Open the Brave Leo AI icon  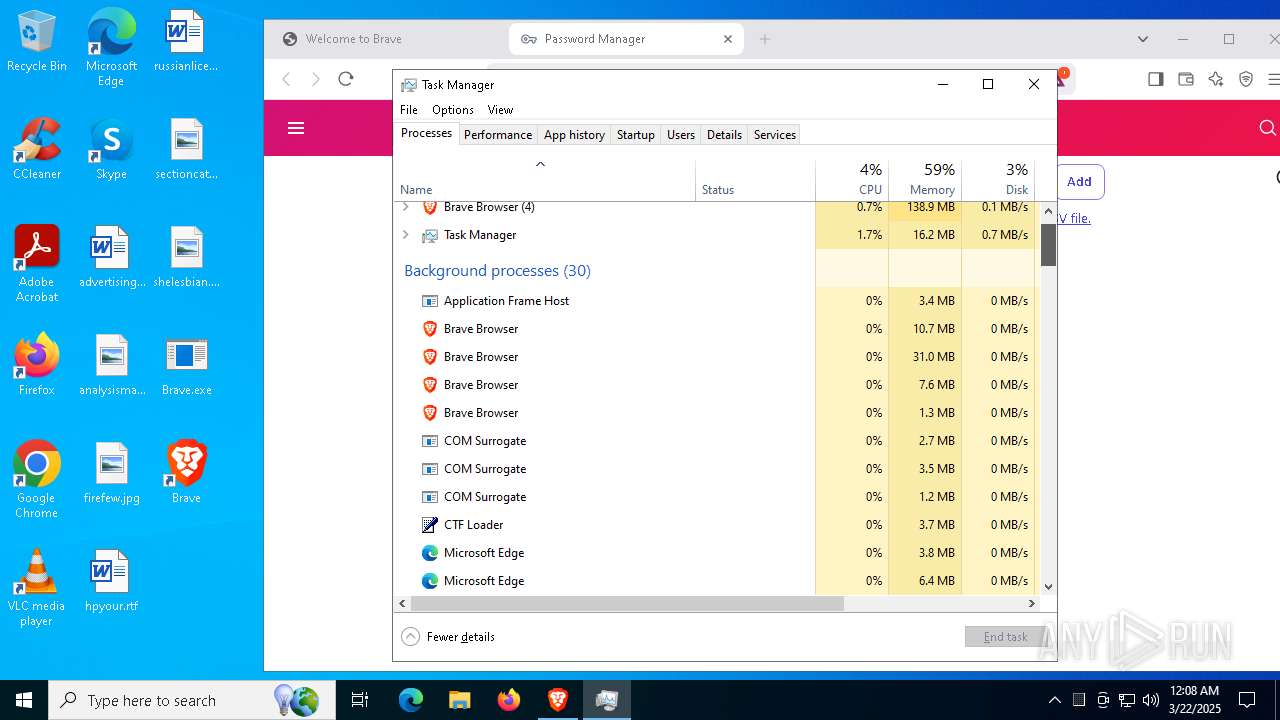(1216, 79)
